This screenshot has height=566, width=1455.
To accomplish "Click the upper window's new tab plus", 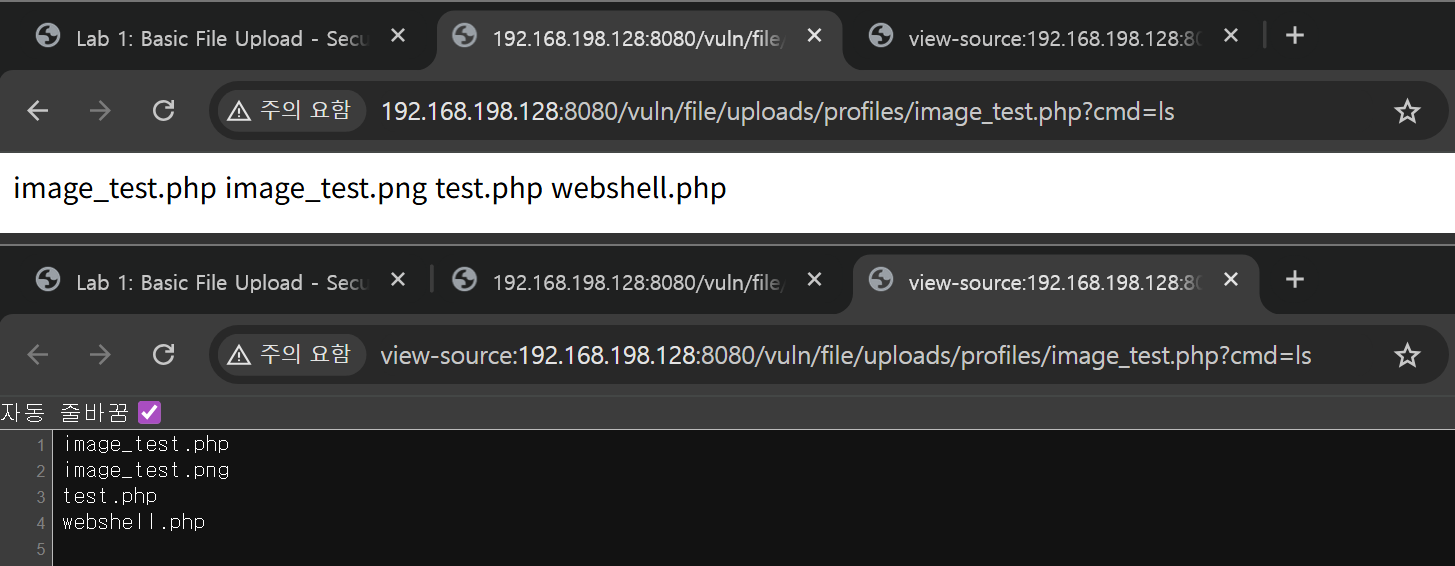I will (1295, 36).
